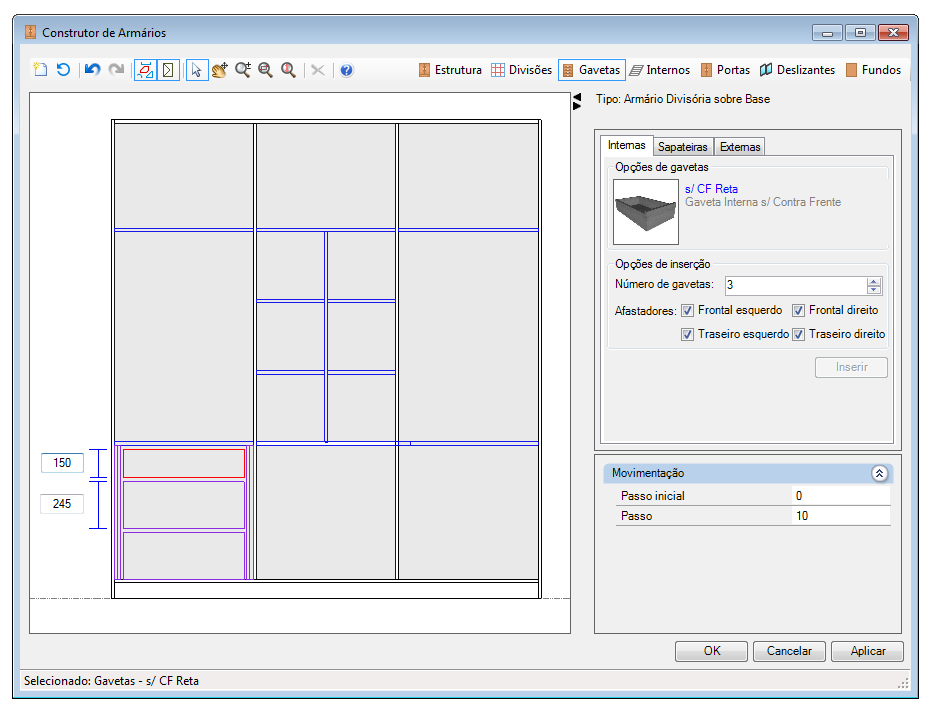Toggle Traseiro direito checkbox
The width and height of the screenshot is (948, 706).
point(799,334)
